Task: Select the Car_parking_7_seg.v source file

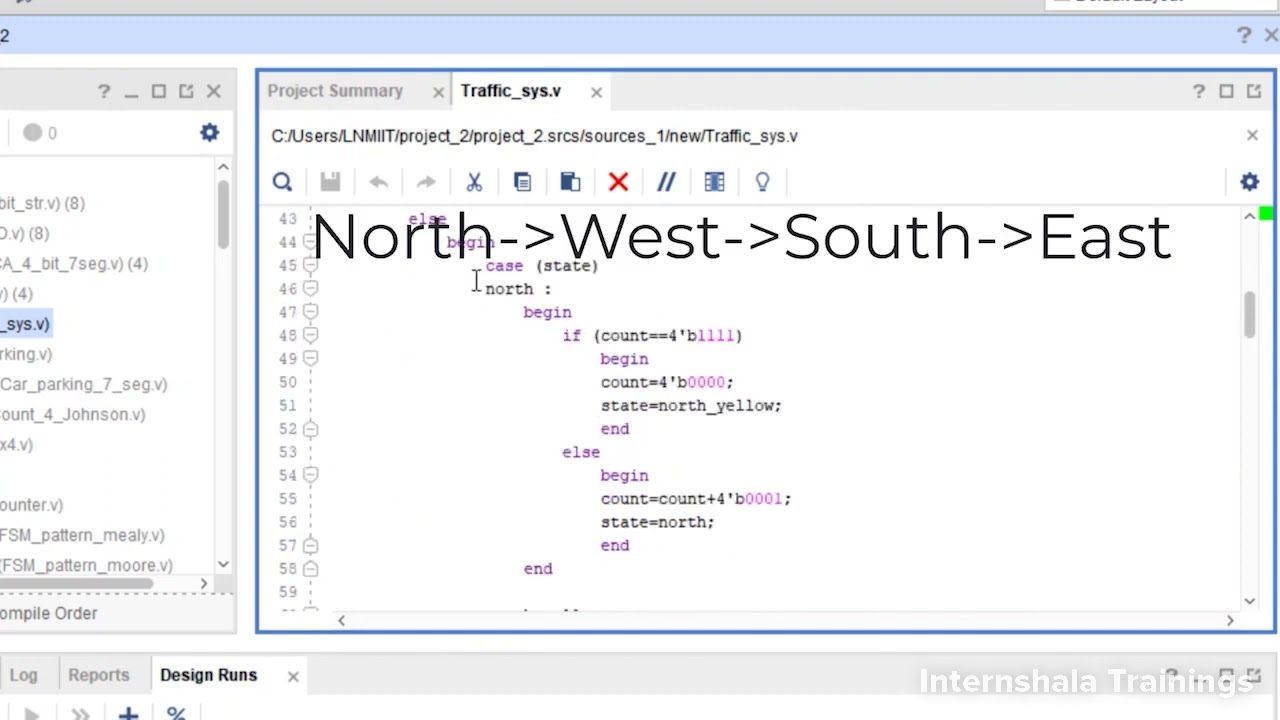Action: (84, 384)
